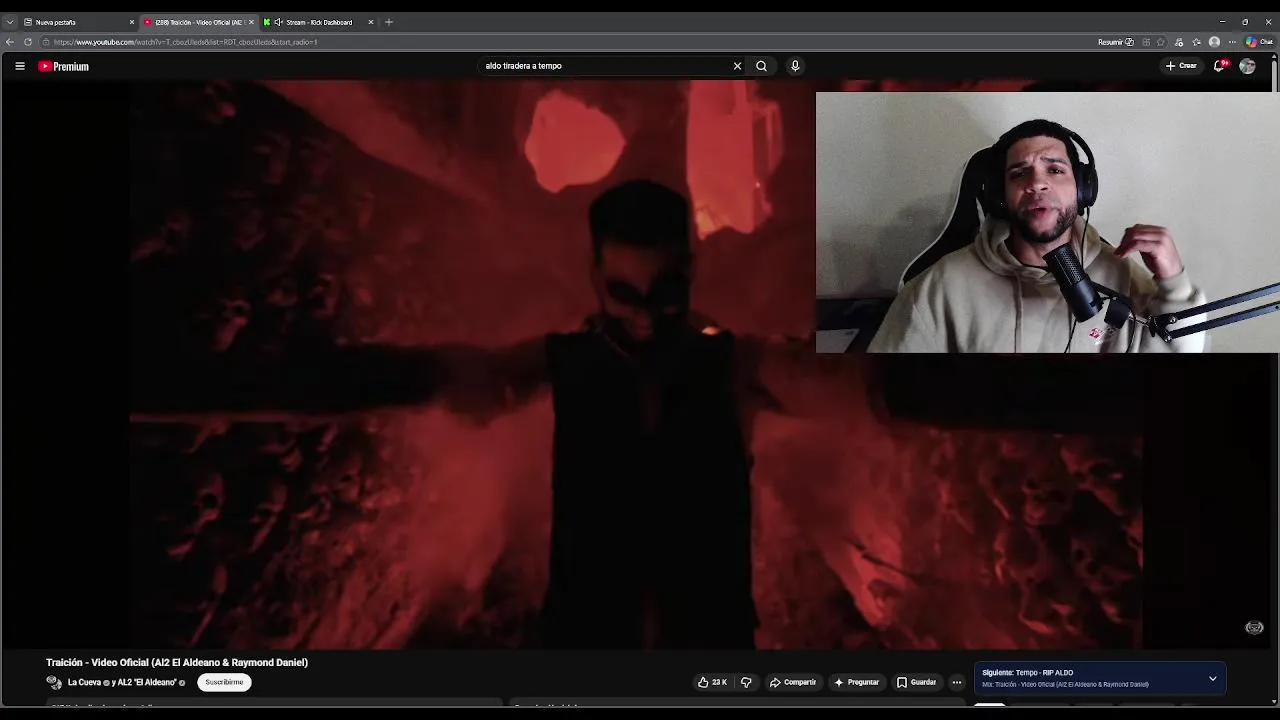Click Resumir in the address bar
The width and height of the screenshot is (1280, 720).
[x=1115, y=42]
